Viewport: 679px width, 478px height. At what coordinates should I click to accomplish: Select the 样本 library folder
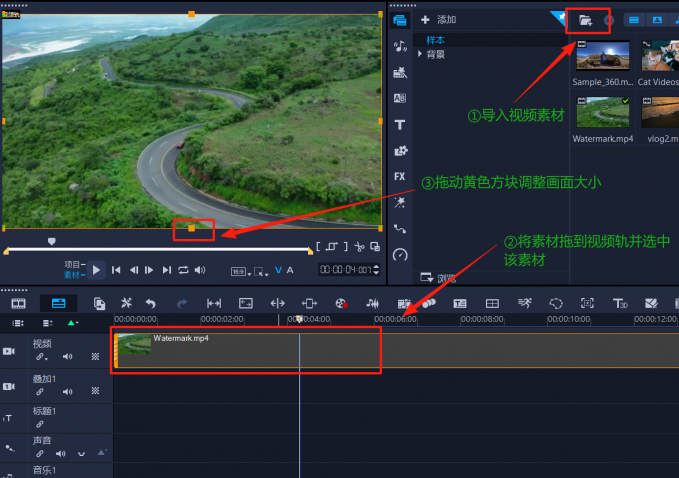click(x=436, y=40)
